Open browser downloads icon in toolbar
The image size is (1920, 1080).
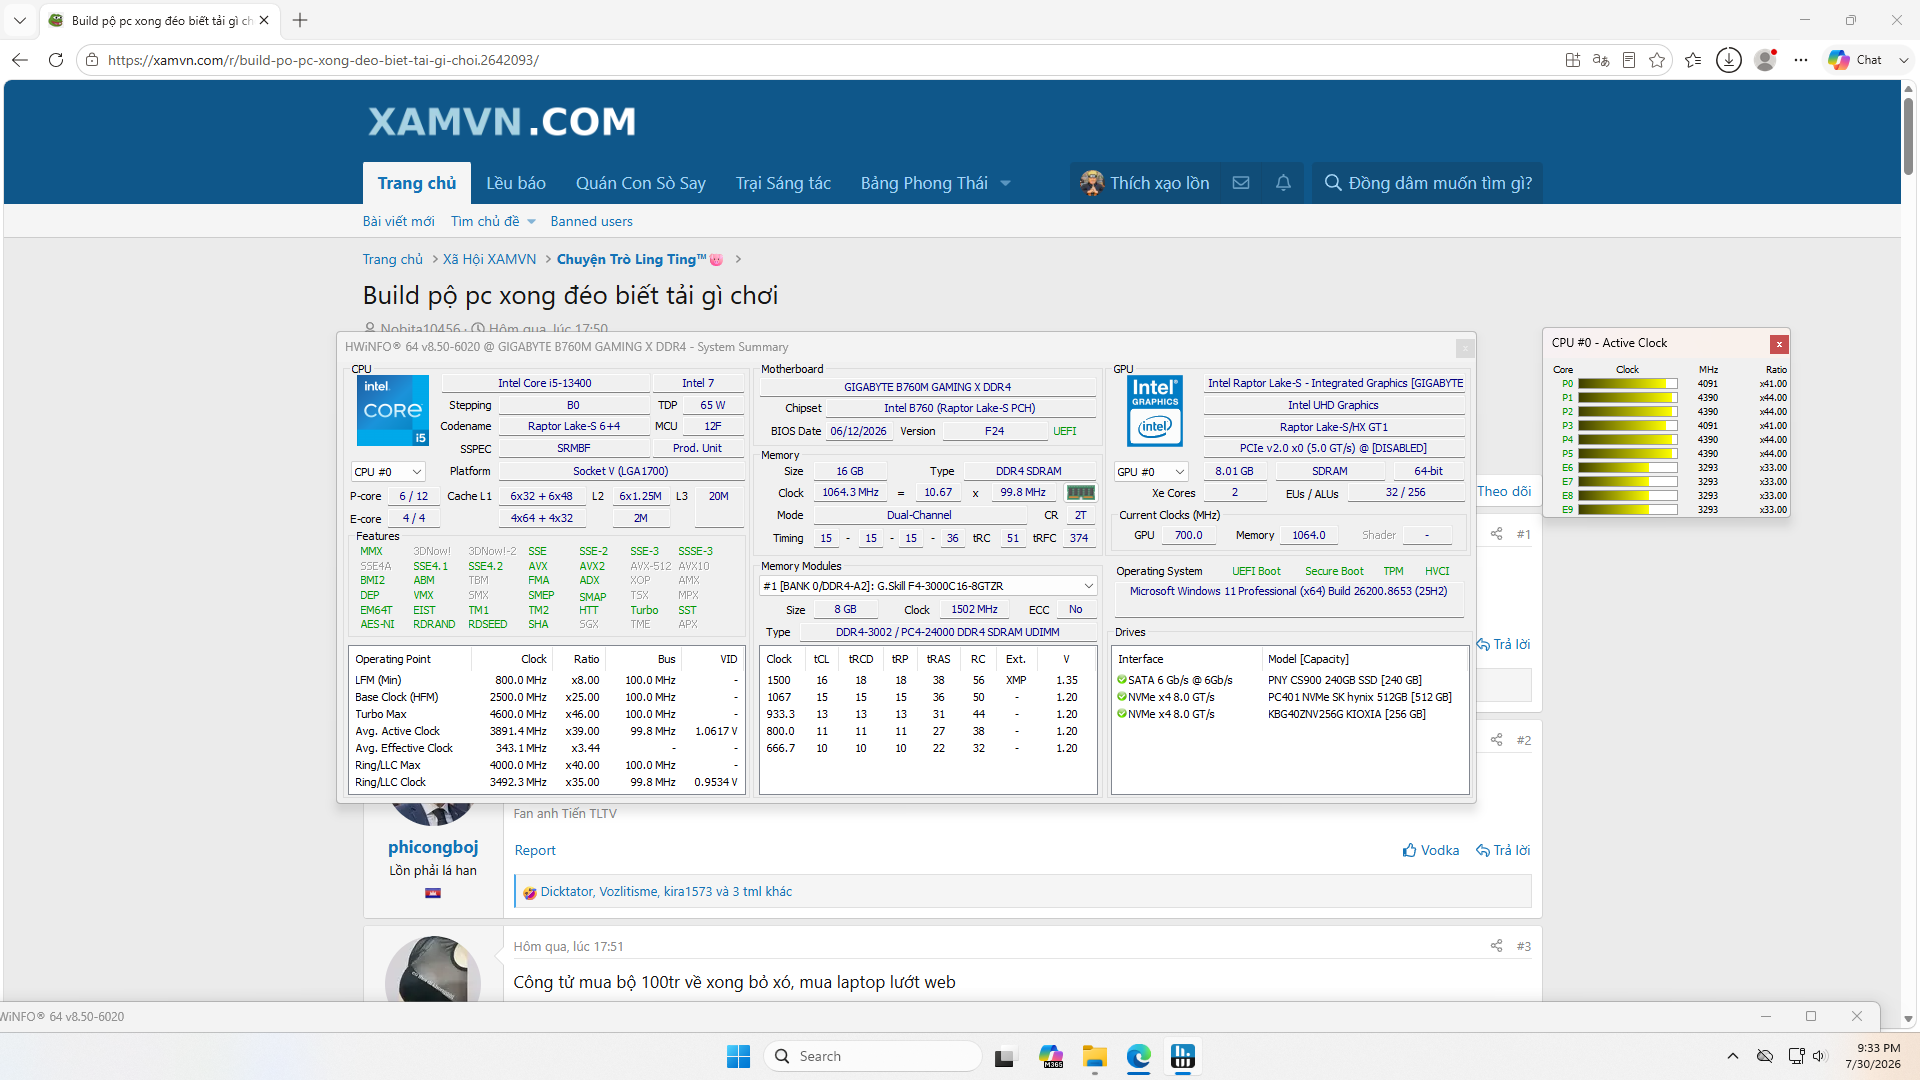1729,60
